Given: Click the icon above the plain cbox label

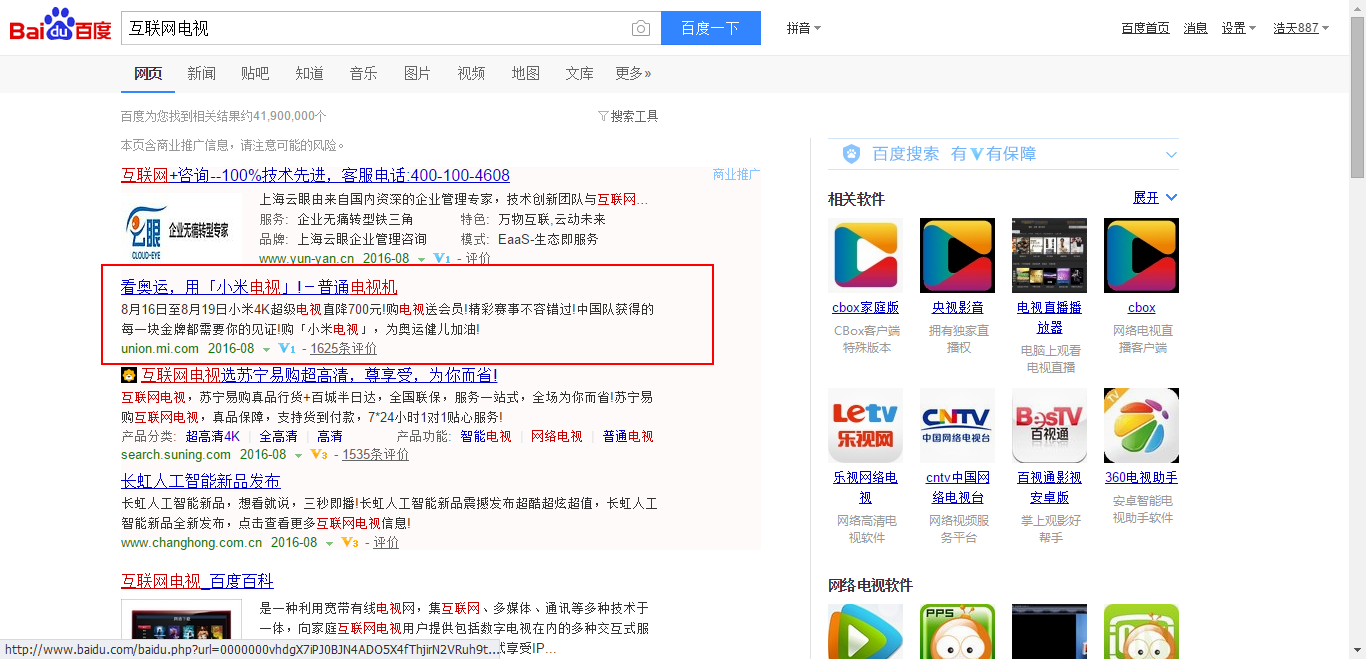Looking at the screenshot, I should [1141, 255].
